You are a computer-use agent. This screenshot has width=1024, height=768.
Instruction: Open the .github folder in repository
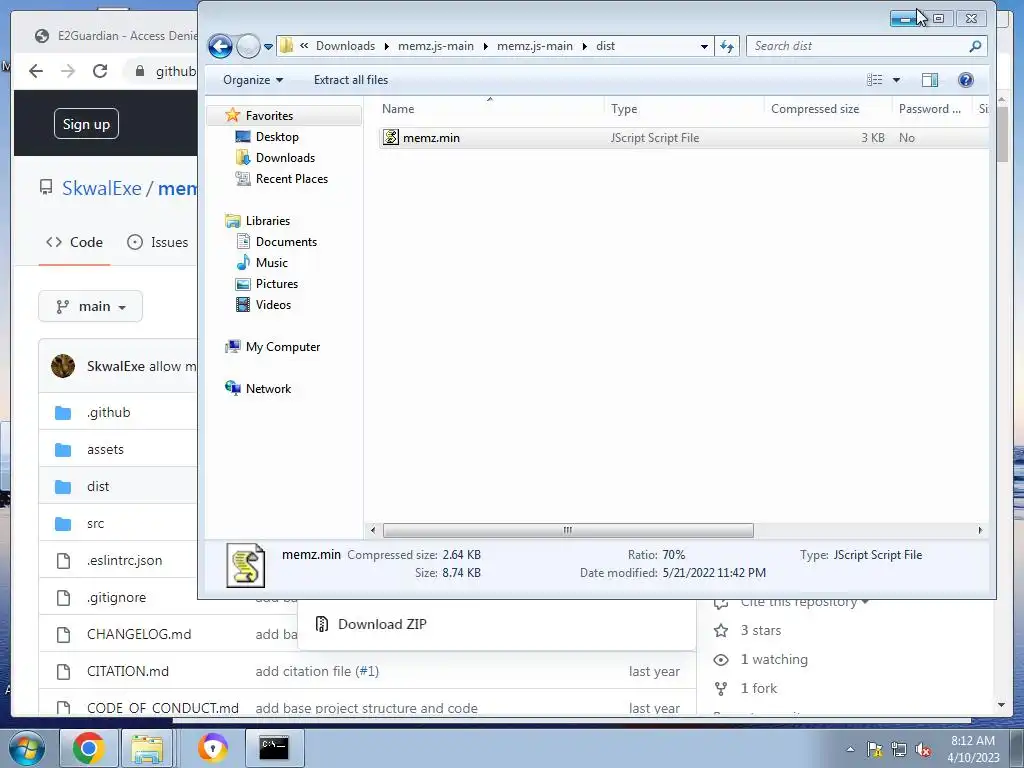(x=108, y=413)
